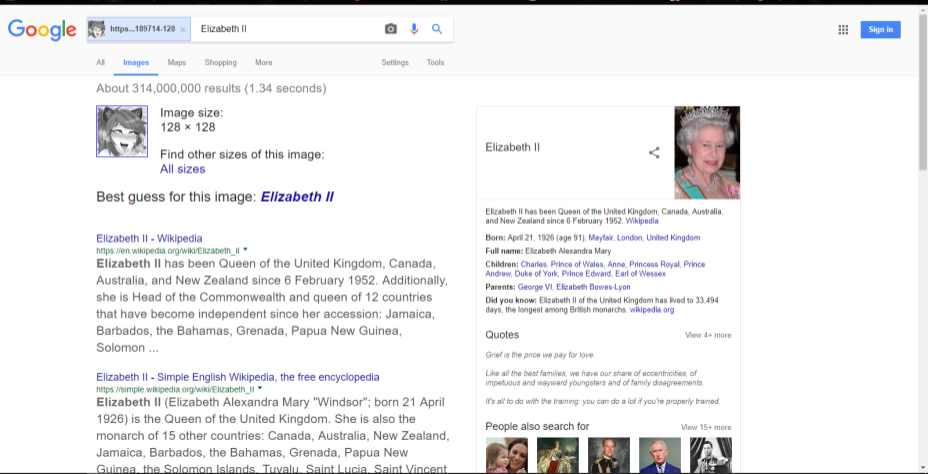Click the Google logo
Screen dimensions: 928x474
(x=42, y=30)
